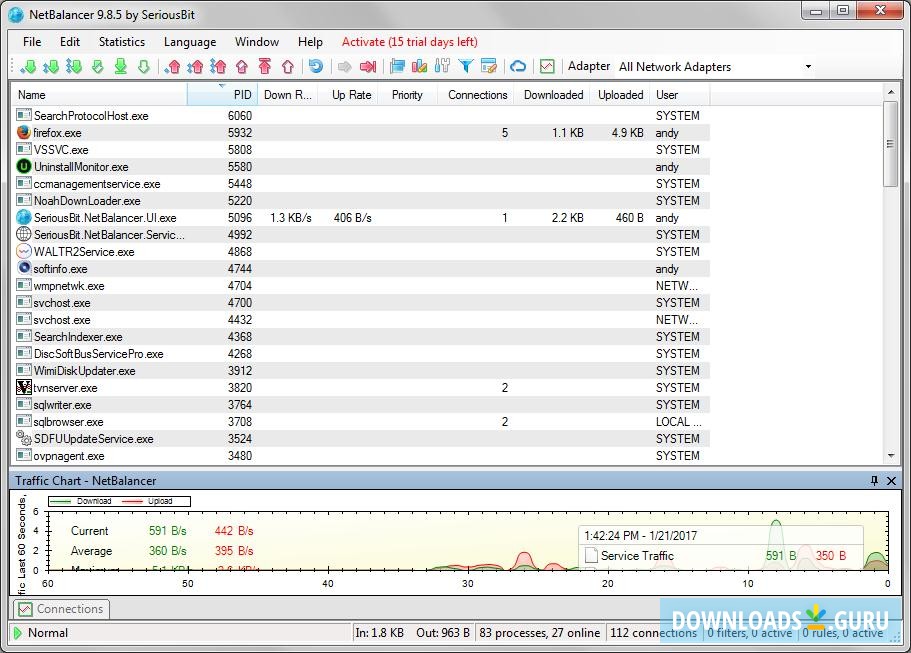
Task: Select the WALTR2Service.exe row
Action: (360, 252)
